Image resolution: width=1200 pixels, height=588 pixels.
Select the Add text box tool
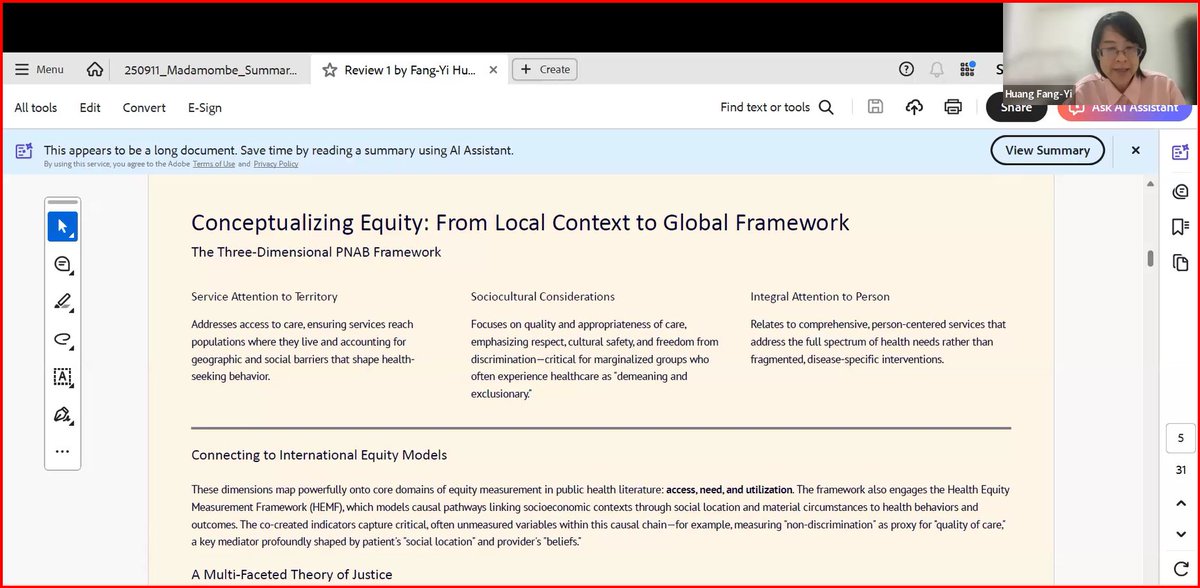click(62, 377)
